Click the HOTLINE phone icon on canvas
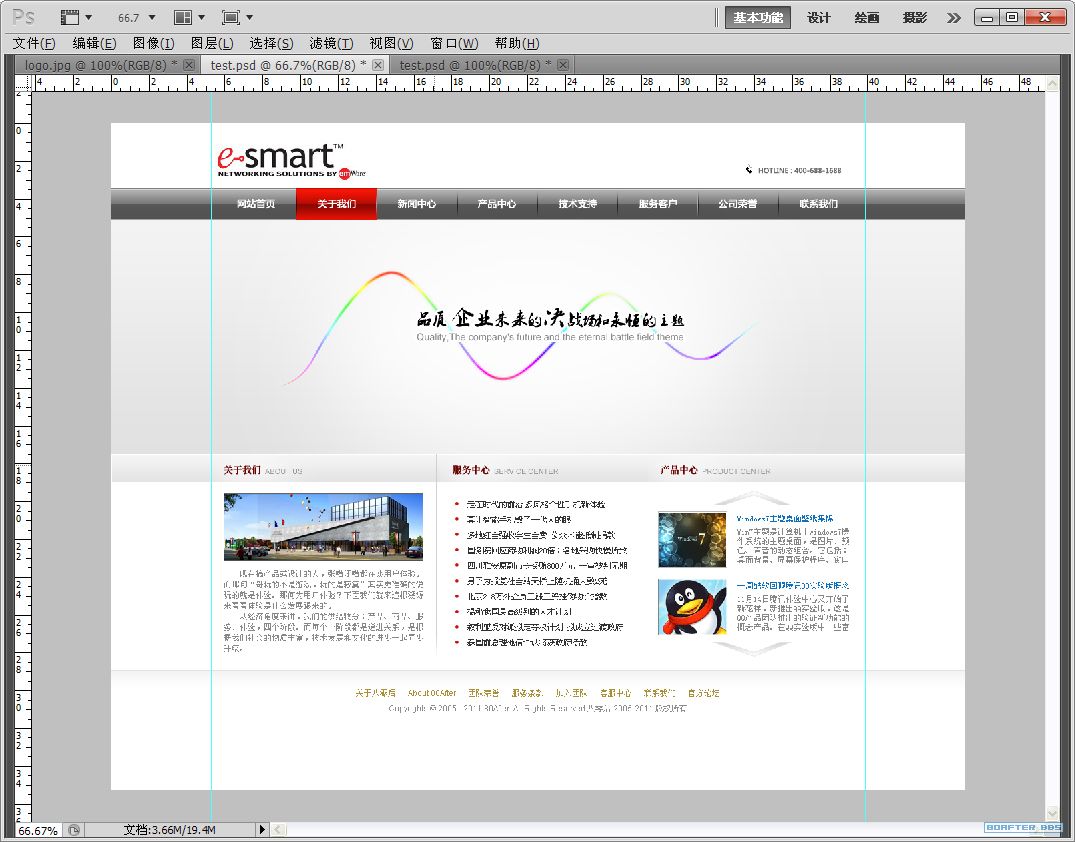 click(749, 169)
